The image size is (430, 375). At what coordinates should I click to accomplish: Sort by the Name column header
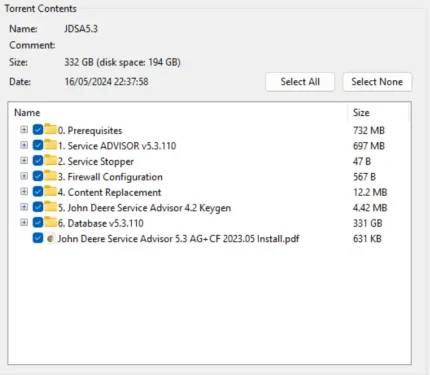pyautogui.click(x=27, y=113)
